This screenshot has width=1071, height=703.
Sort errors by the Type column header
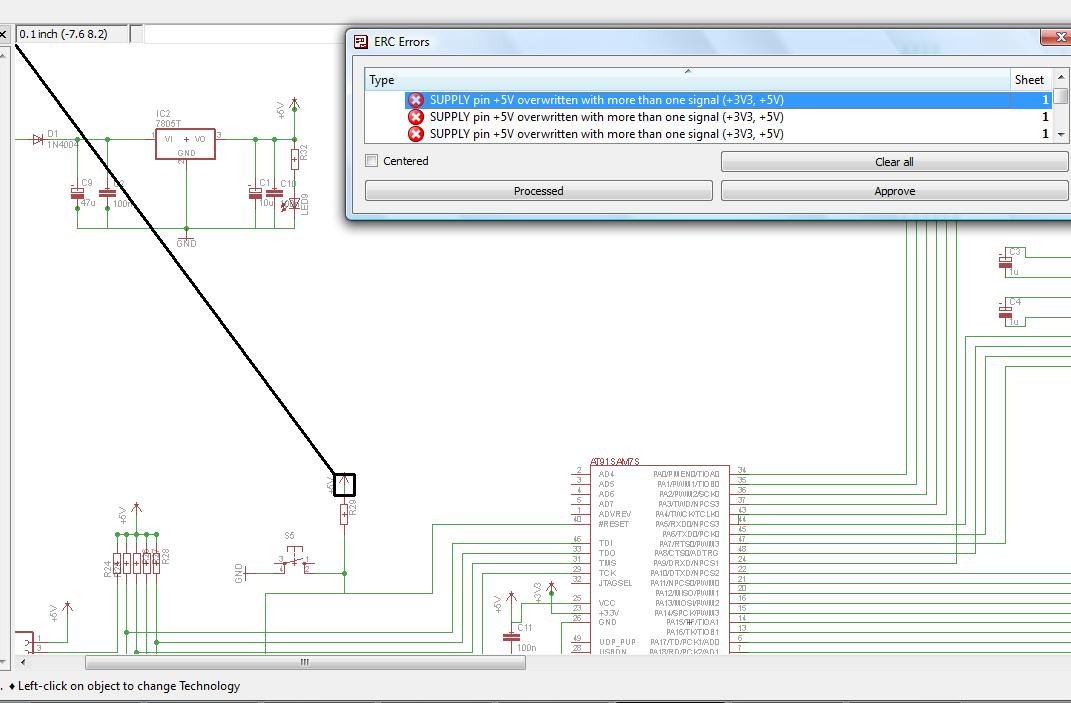[687, 79]
